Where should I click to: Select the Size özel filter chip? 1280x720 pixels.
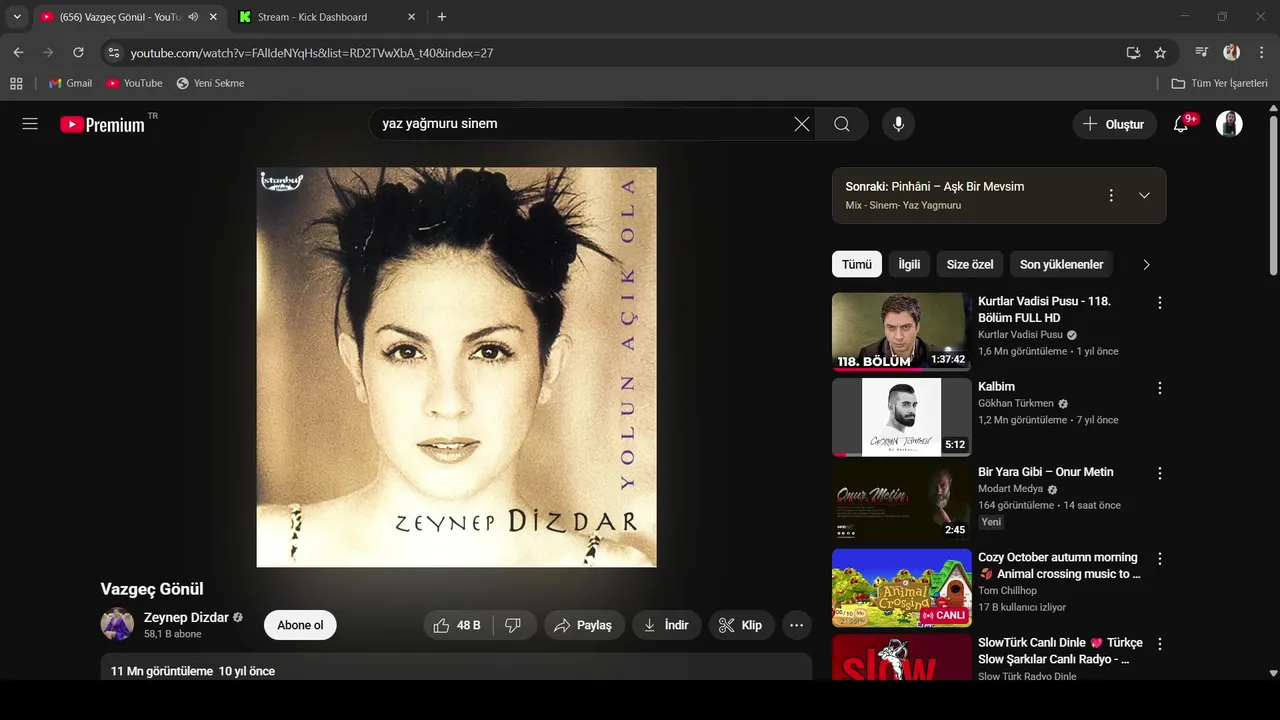(x=970, y=264)
